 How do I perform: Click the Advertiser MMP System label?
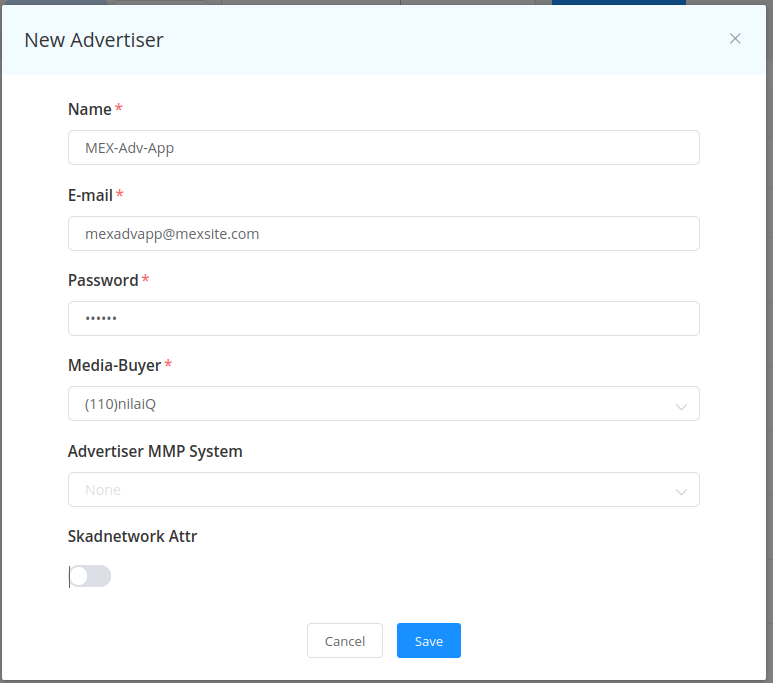coord(155,451)
